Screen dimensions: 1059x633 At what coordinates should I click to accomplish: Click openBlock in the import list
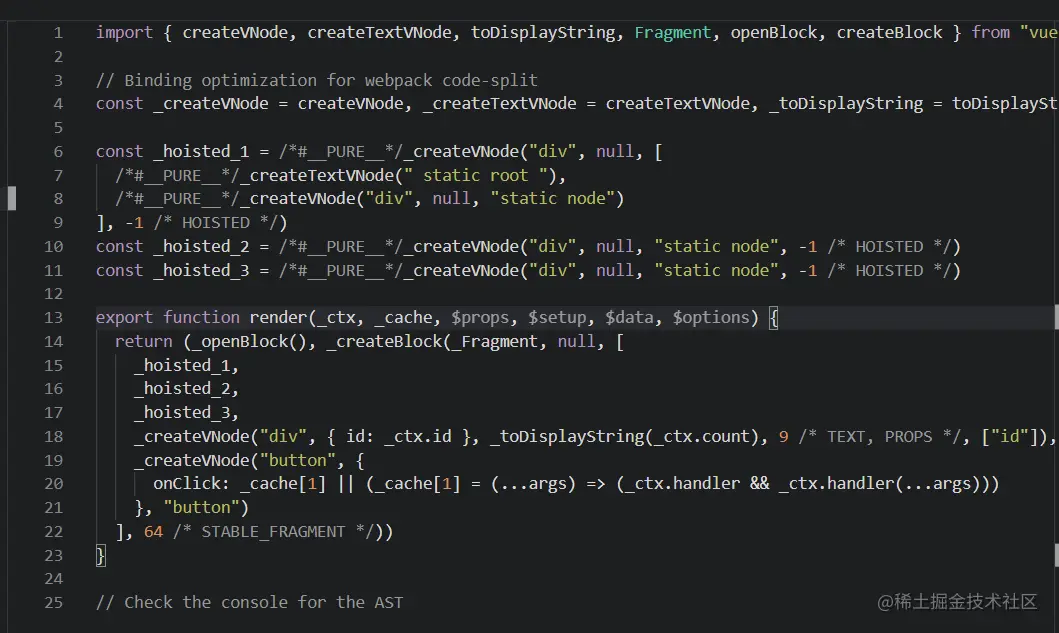point(773,32)
